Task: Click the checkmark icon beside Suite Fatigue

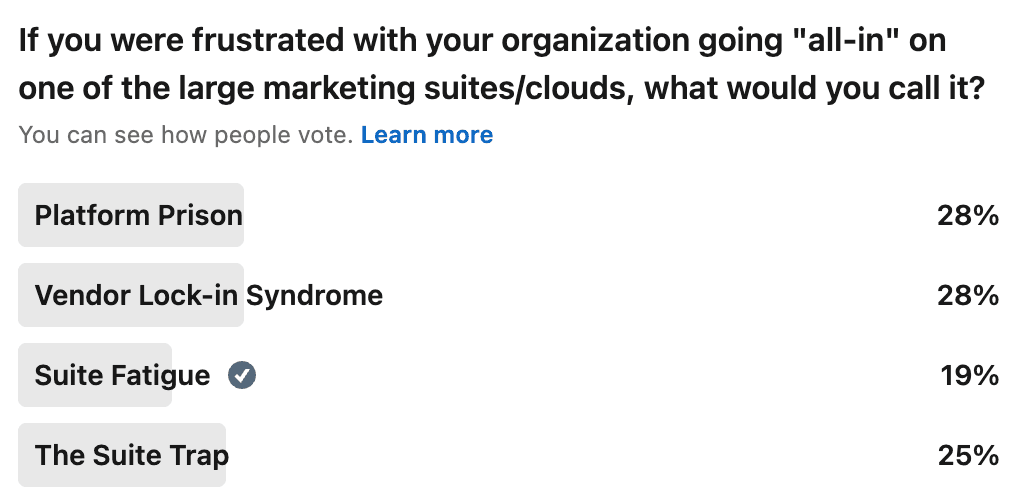Action: 242,375
